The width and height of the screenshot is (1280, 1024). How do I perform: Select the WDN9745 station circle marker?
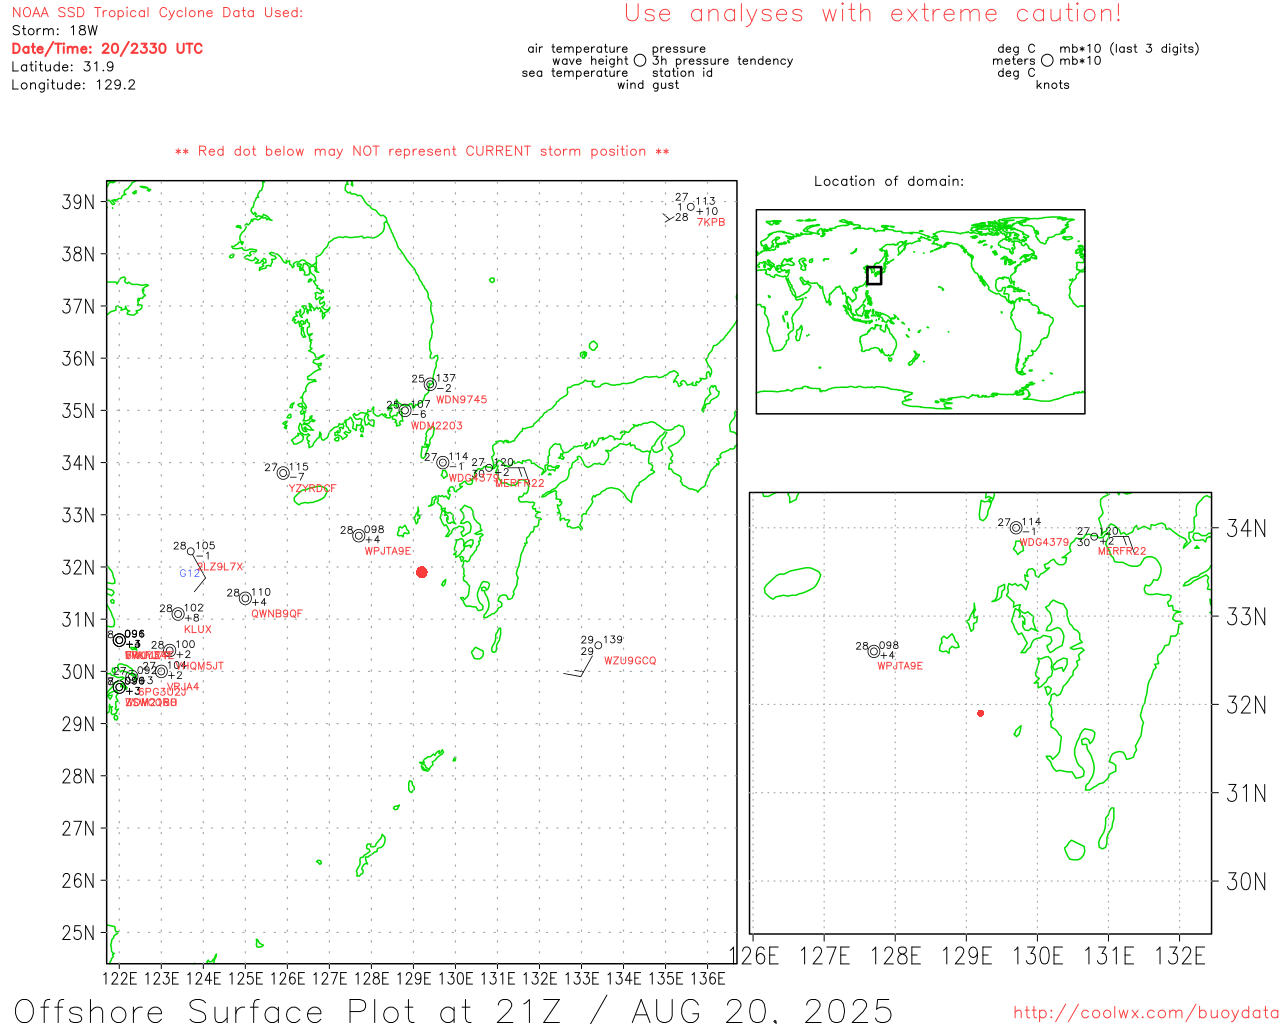(430, 384)
